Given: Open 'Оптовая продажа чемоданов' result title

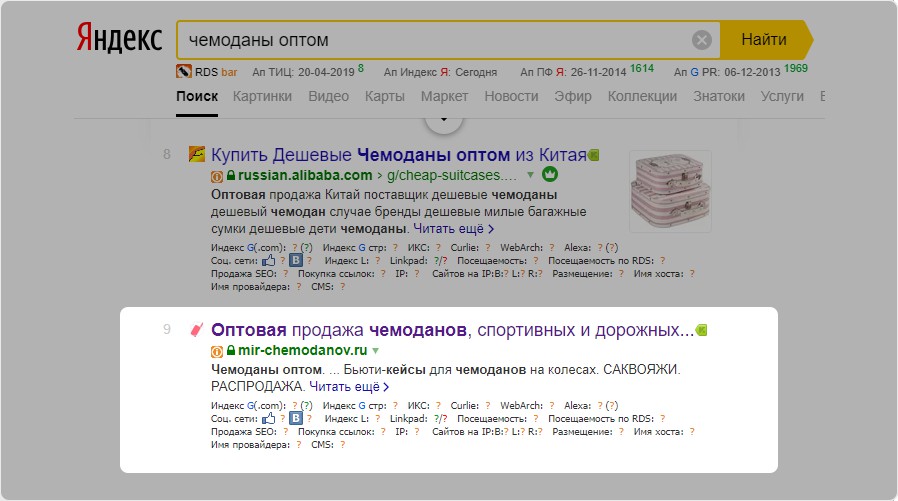Looking at the screenshot, I should click(452, 330).
